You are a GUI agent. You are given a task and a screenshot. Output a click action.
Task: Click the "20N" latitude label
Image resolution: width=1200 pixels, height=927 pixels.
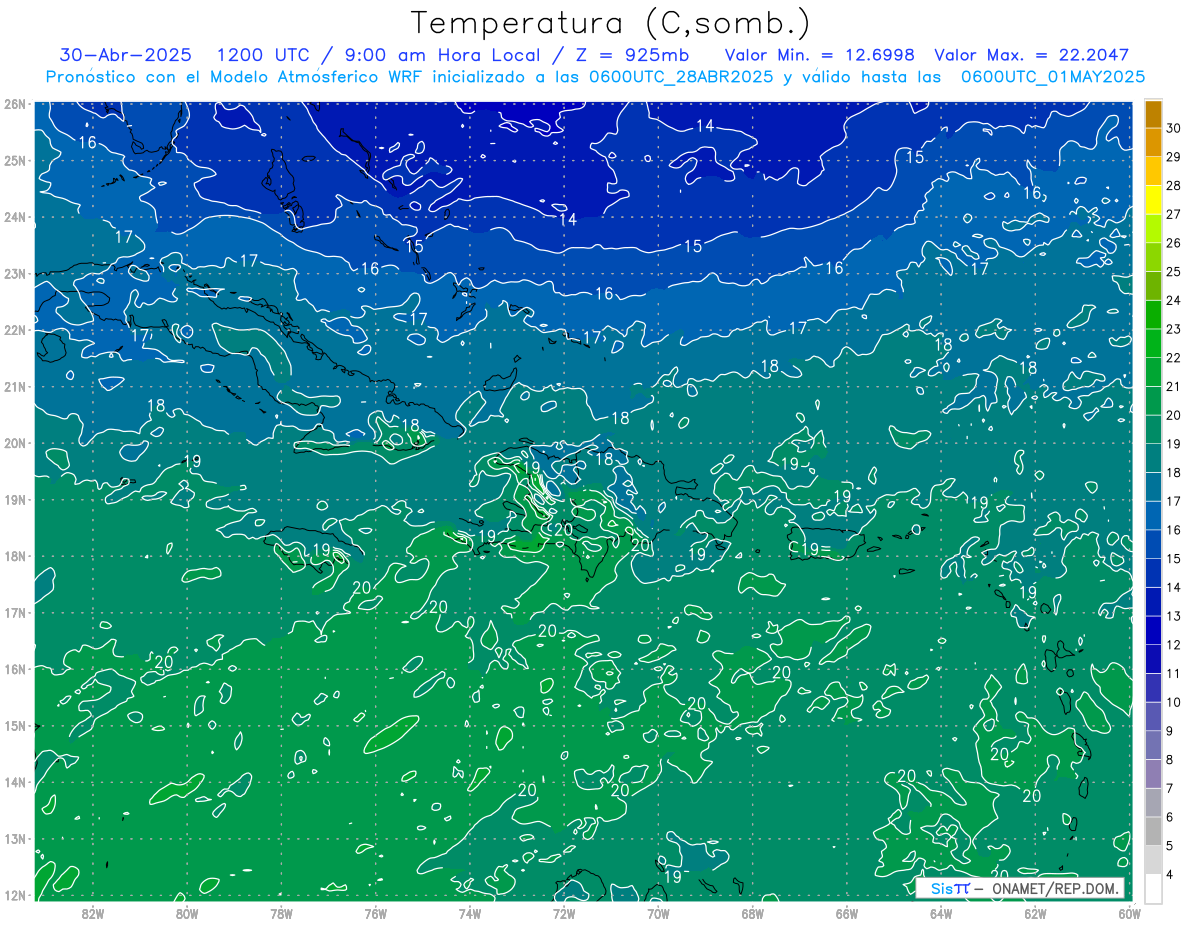click(x=14, y=443)
